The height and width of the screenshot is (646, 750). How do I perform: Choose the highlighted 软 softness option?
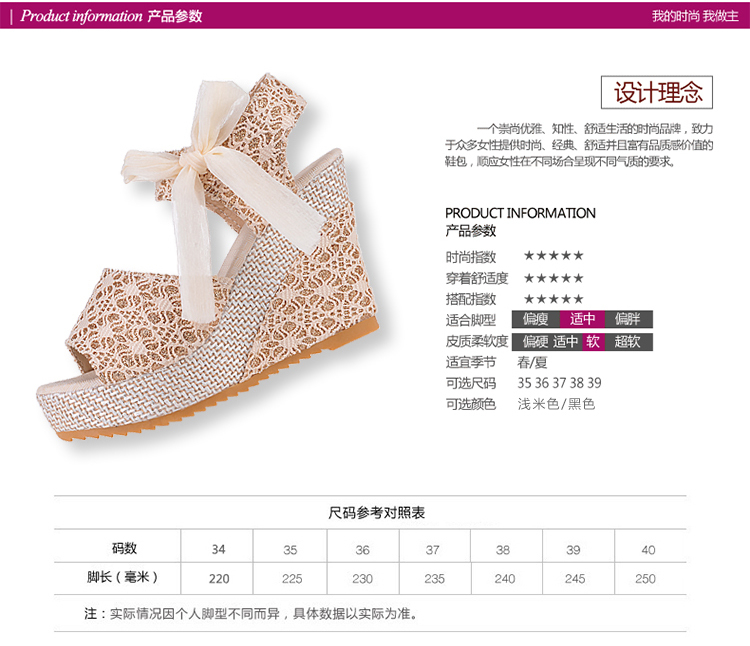593,342
